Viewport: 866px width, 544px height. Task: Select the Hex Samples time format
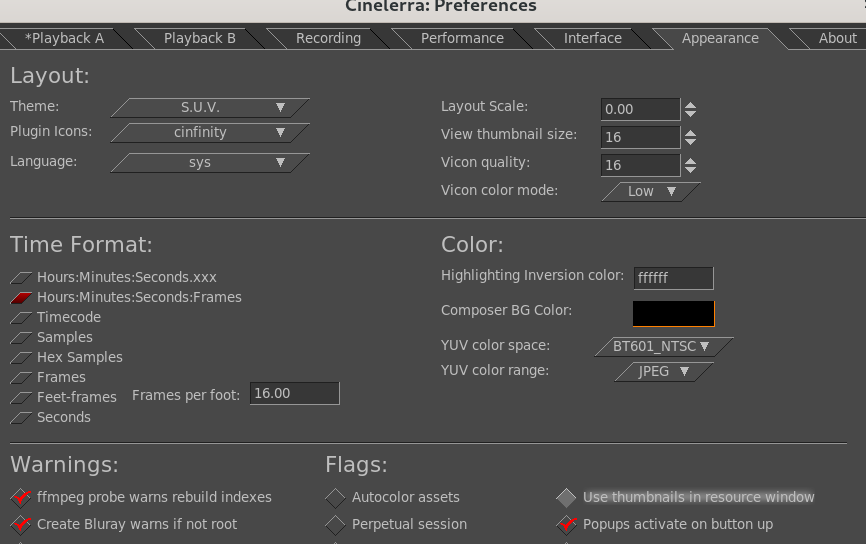click(66, 357)
